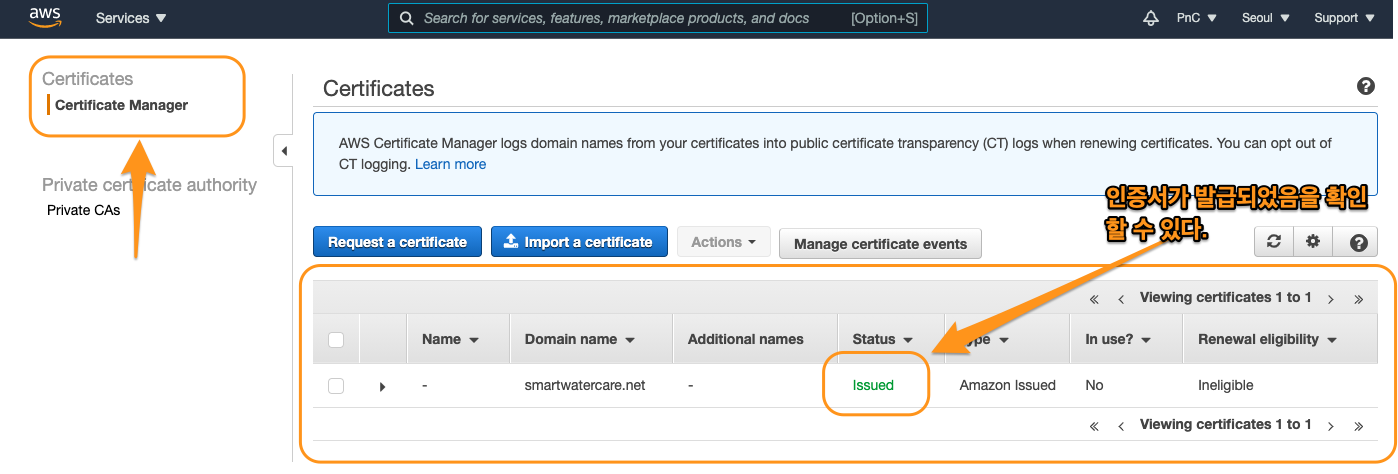
Task: Select the smartwatercare.net certificate checkbox
Action: click(336, 386)
